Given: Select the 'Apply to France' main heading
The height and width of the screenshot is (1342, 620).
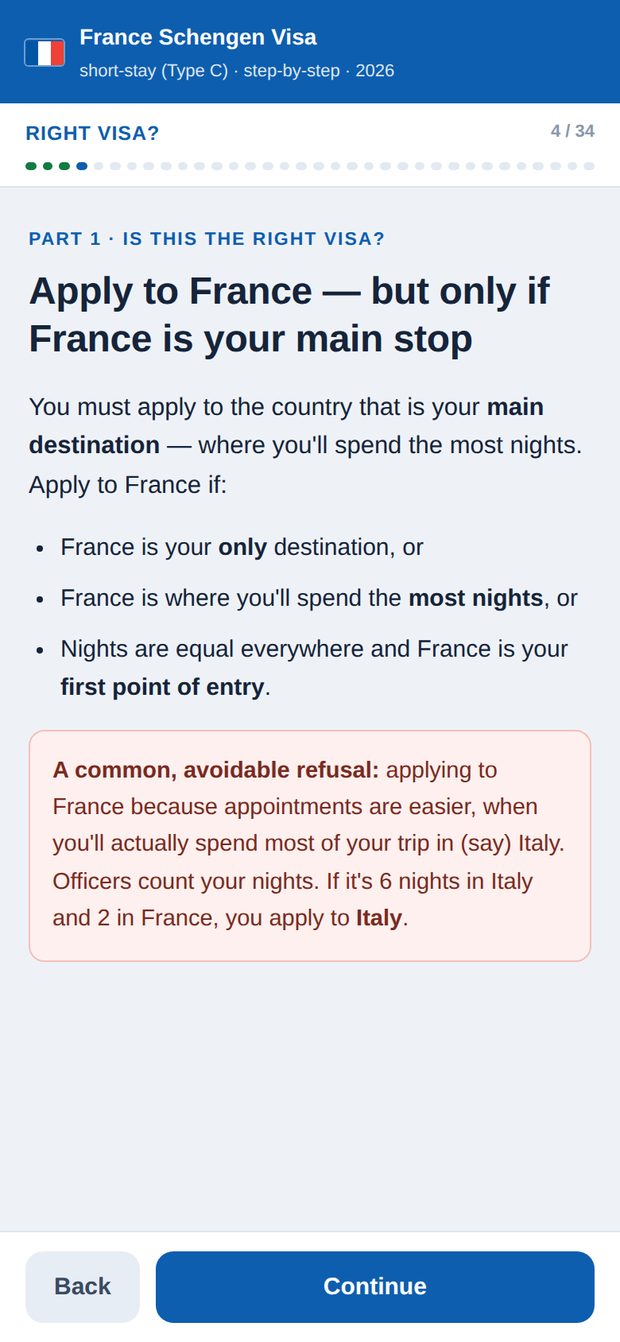Looking at the screenshot, I should coord(290,315).
